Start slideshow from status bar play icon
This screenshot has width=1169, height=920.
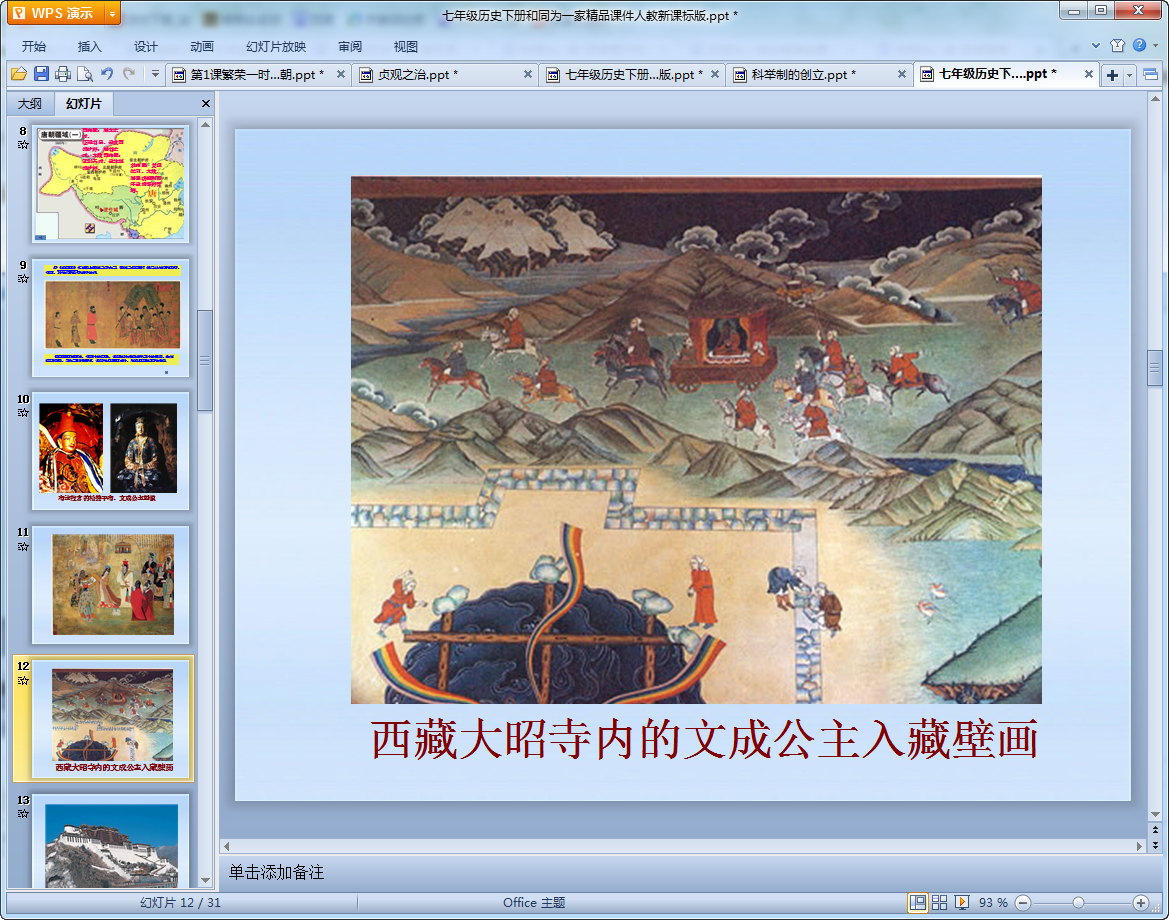point(962,903)
